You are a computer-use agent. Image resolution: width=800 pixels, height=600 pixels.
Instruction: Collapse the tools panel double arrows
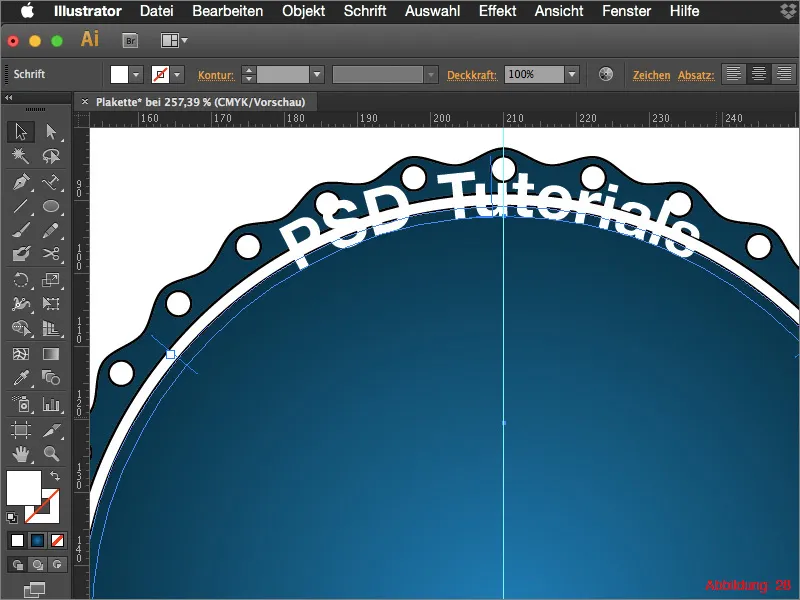[x=9, y=97]
